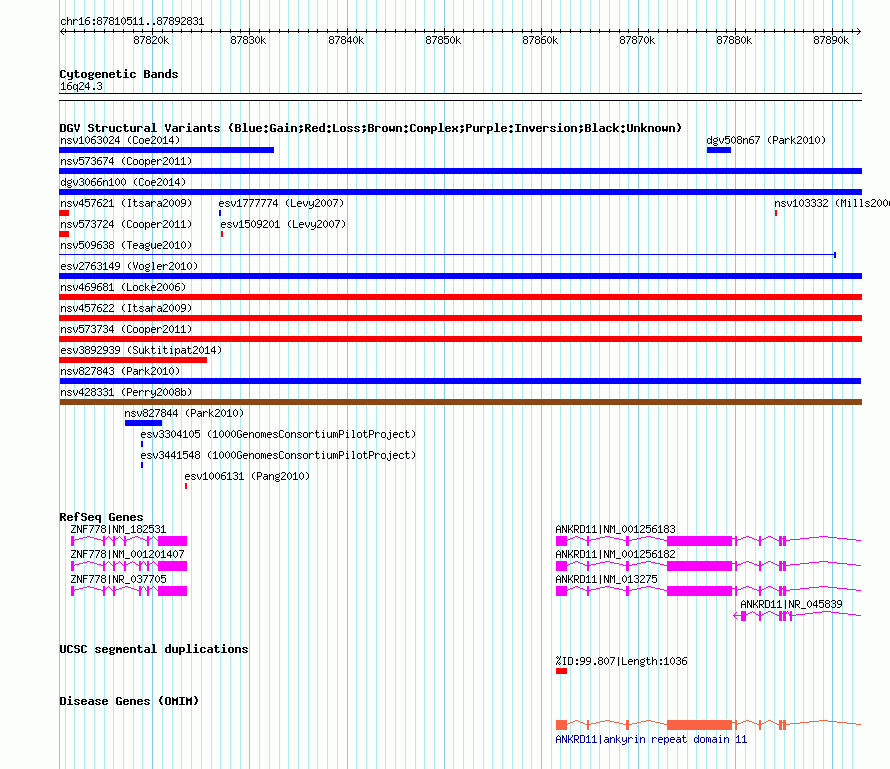Screen dimensions: 890x769
Task: Click red loss marker under nsv457621
Action: pos(64,213)
